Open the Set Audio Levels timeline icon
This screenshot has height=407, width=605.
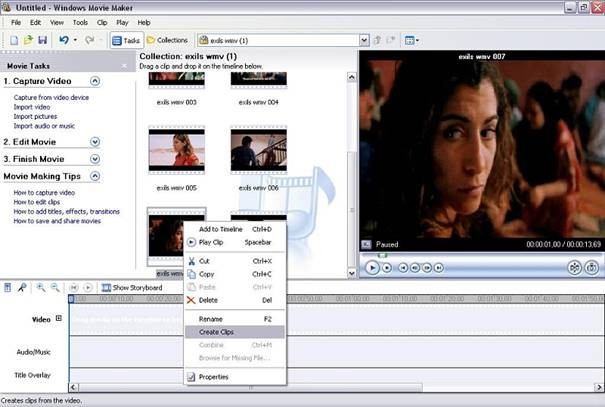[8, 287]
